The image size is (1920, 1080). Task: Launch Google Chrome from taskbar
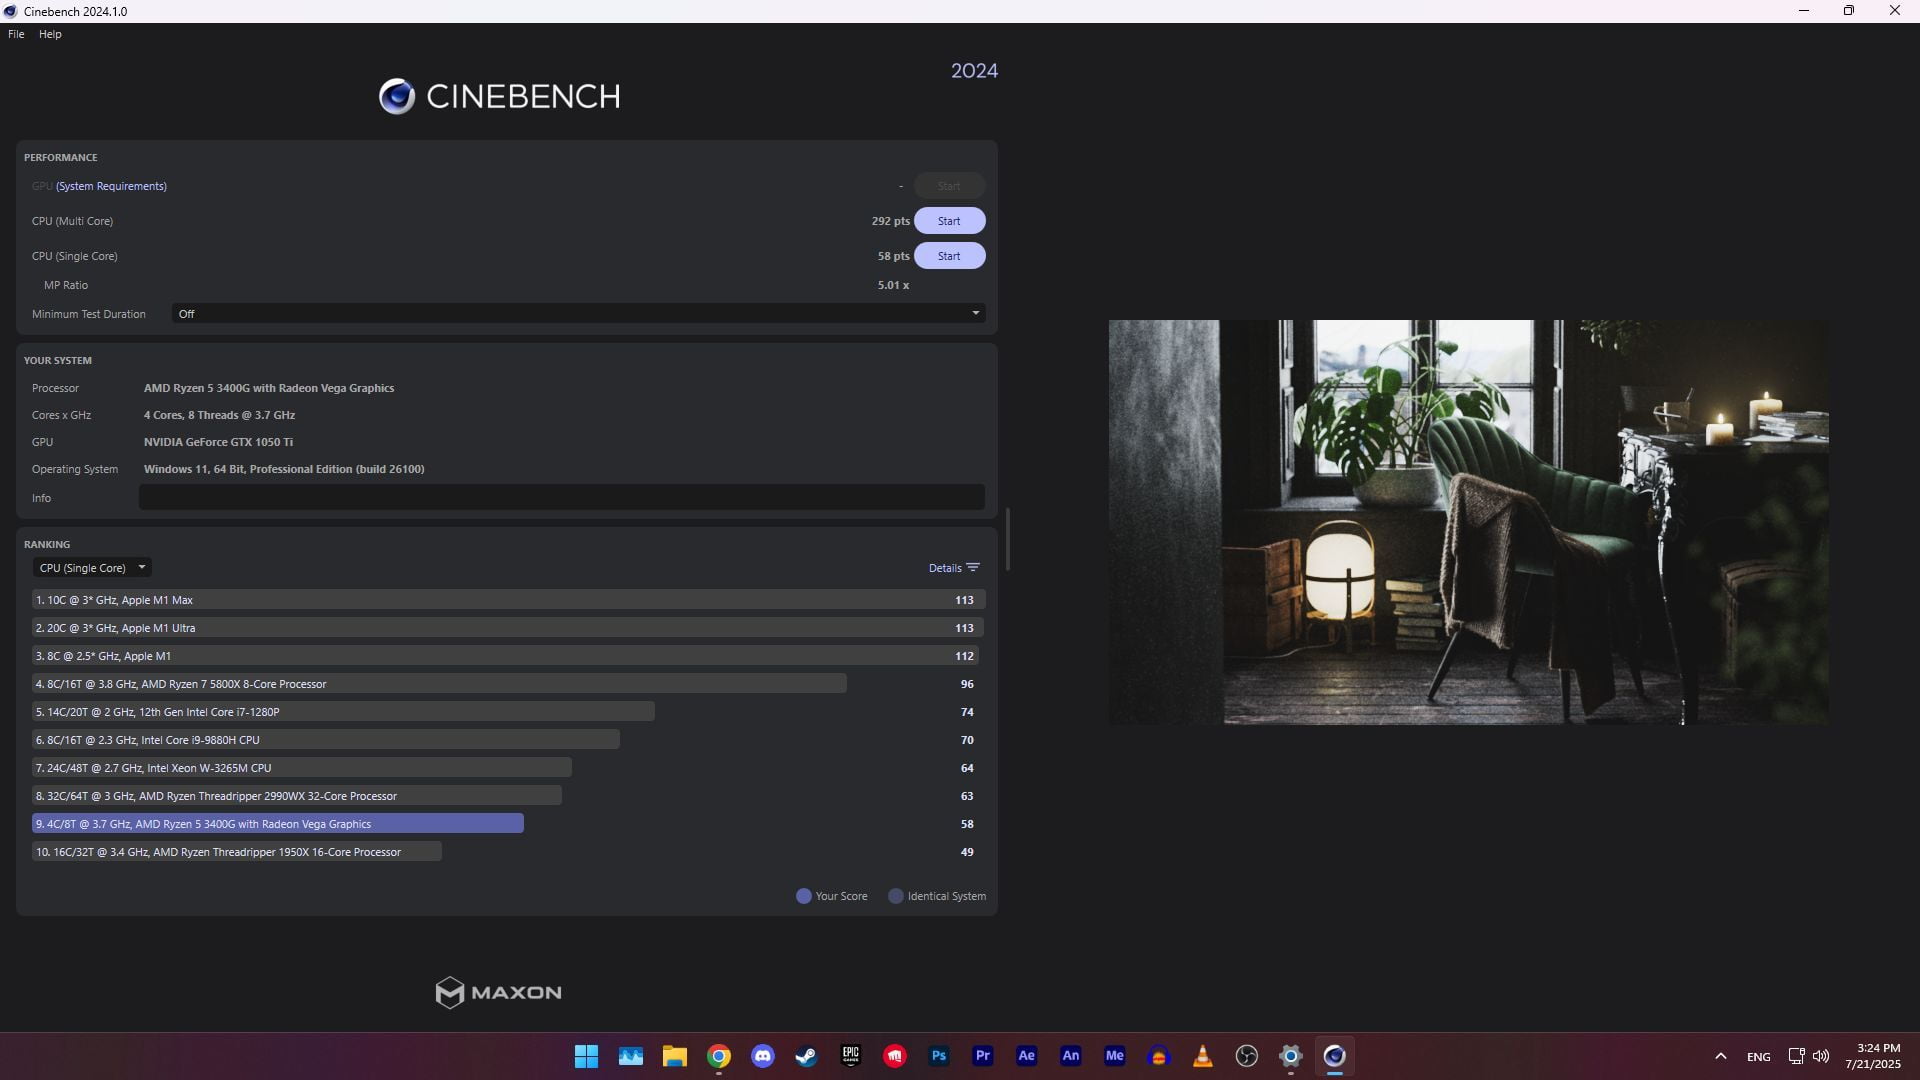(719, 1056)
